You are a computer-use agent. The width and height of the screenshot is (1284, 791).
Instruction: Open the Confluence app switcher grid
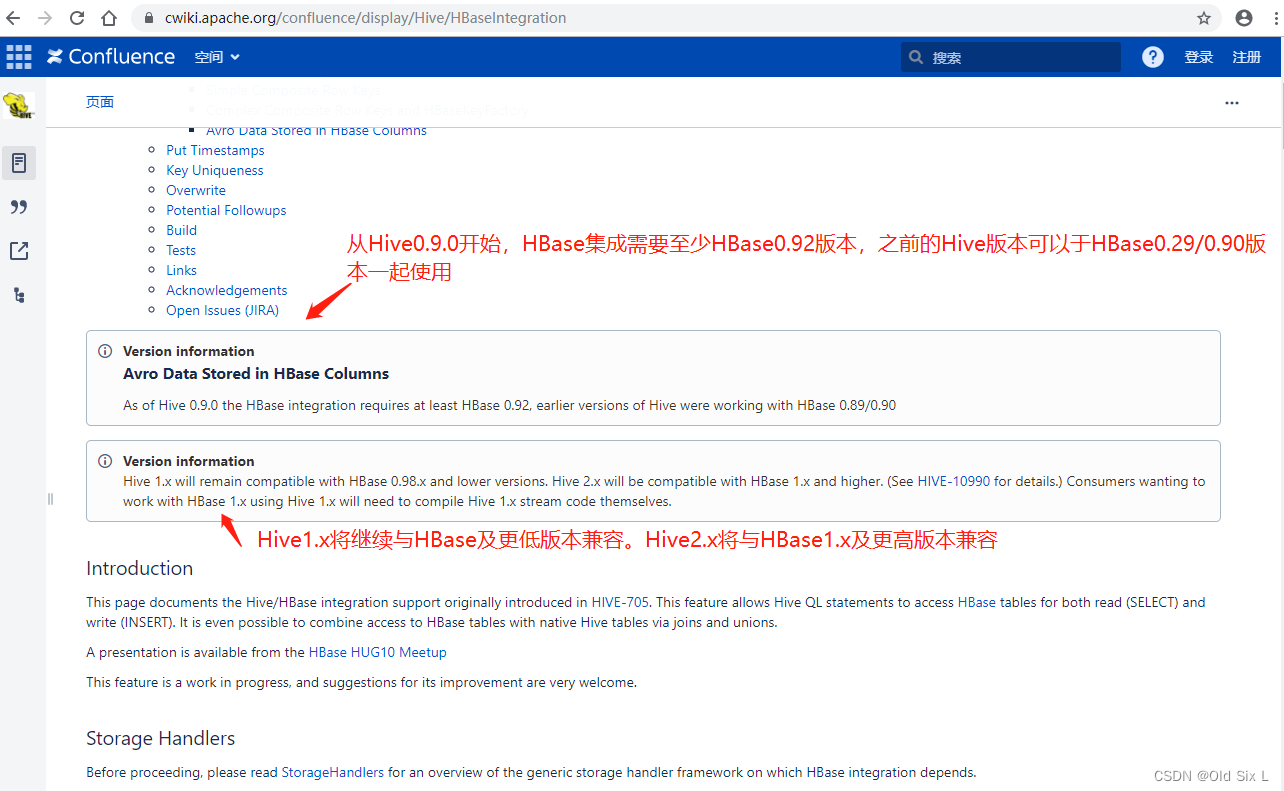(x=19, y=57)
